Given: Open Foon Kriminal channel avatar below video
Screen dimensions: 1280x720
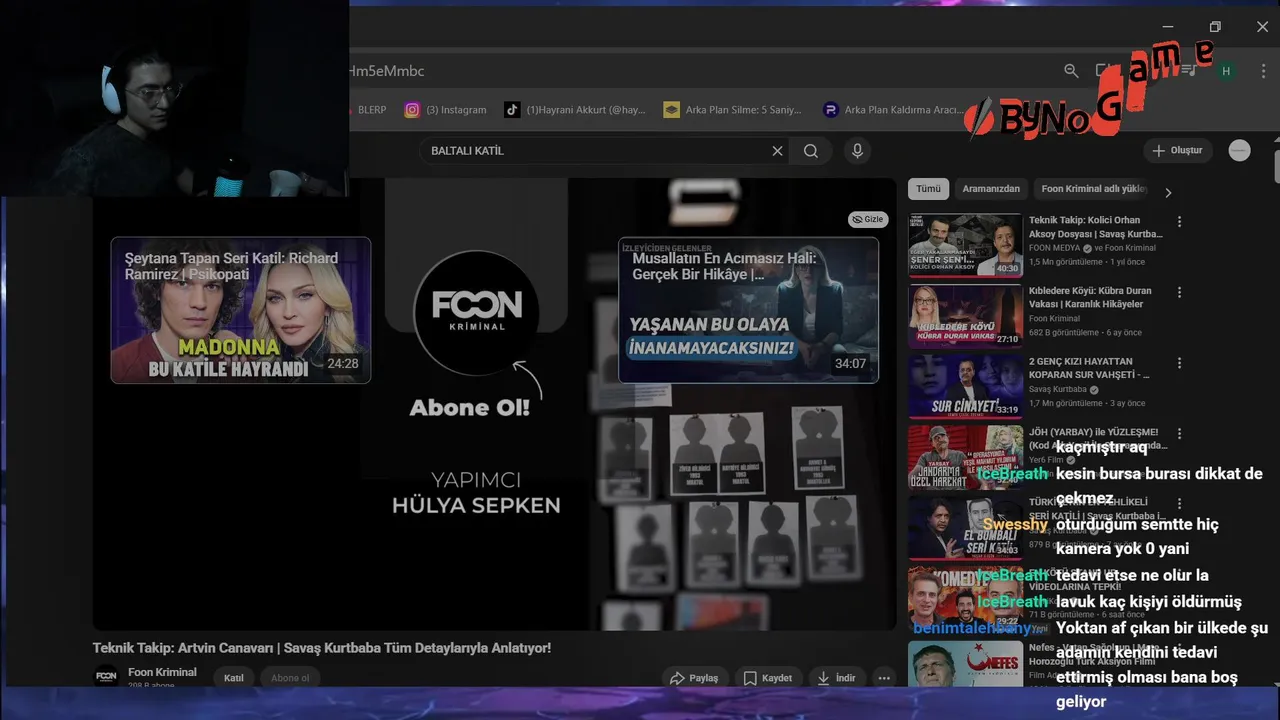Looking at the screenshot, I should click(106, 677).
